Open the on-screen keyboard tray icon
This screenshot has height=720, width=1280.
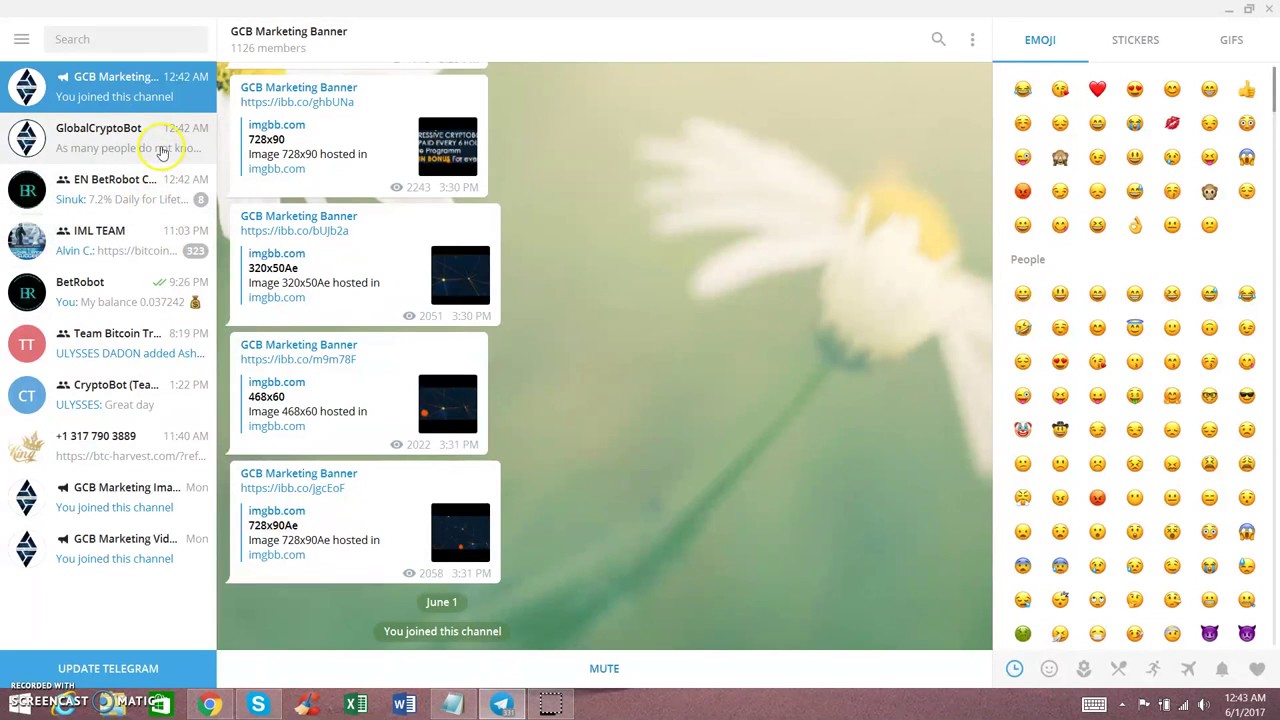pos(1094,705)
